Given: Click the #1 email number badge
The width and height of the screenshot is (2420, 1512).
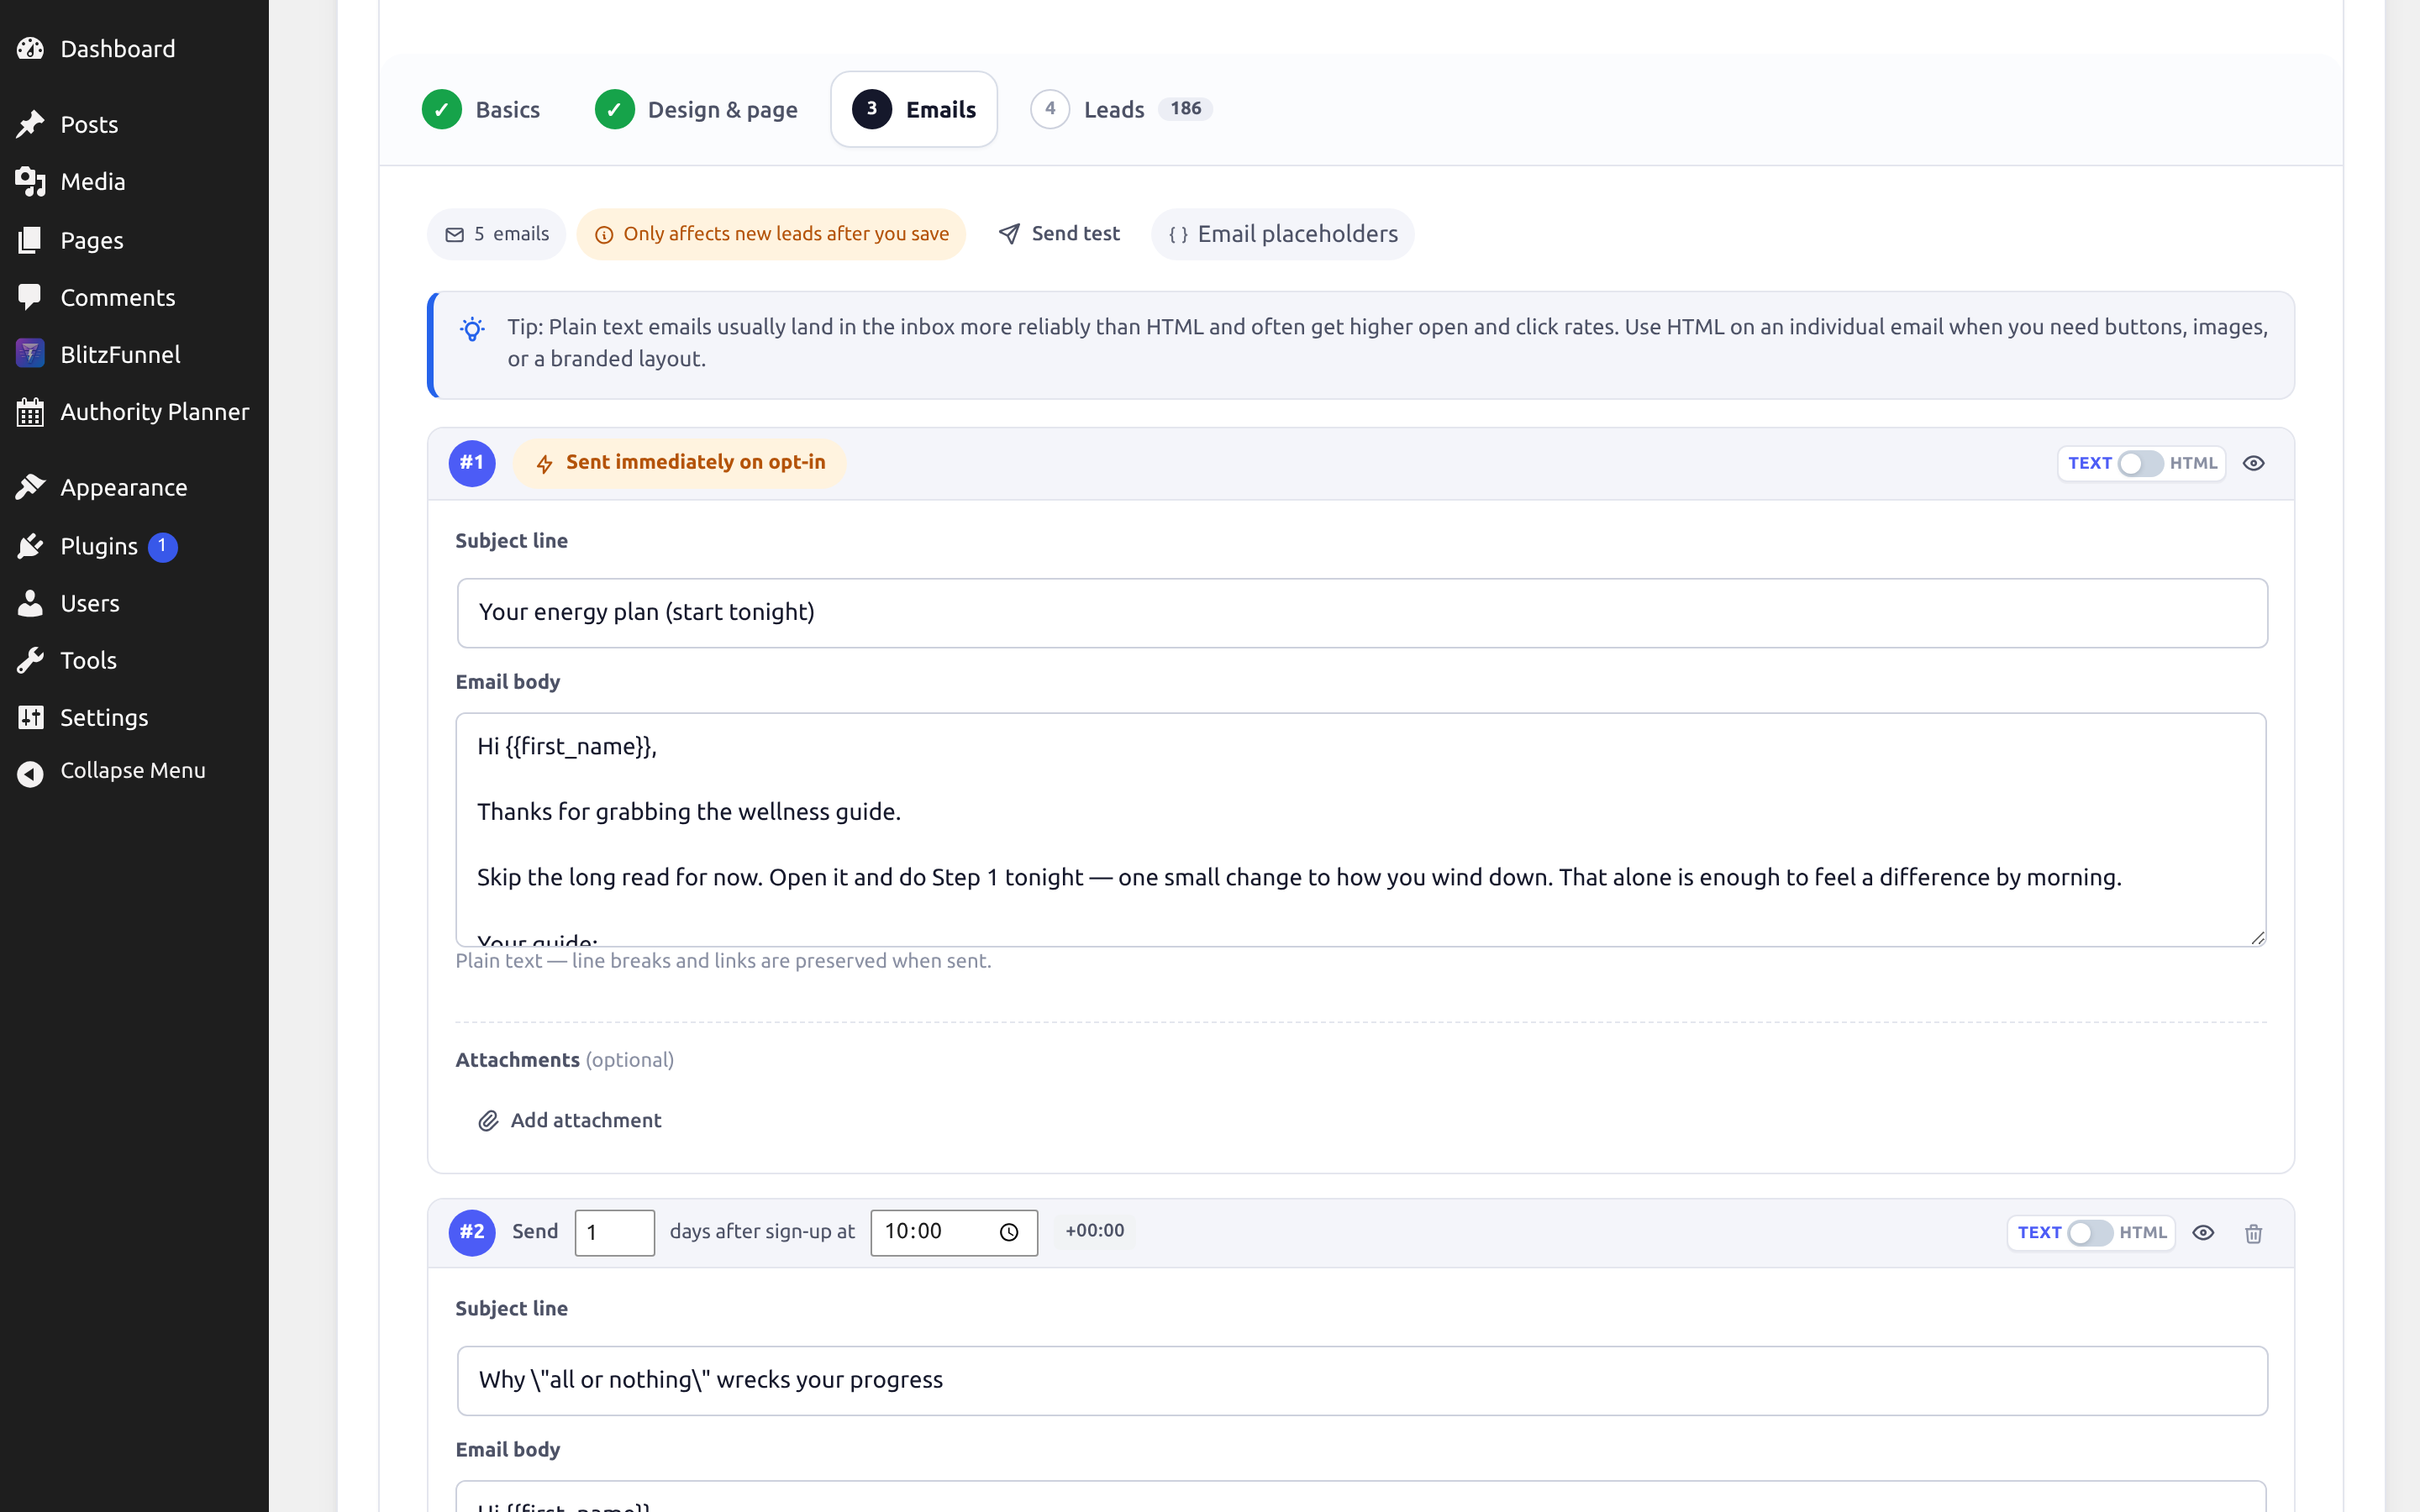Looking at the screenshot, I should 472,463.
